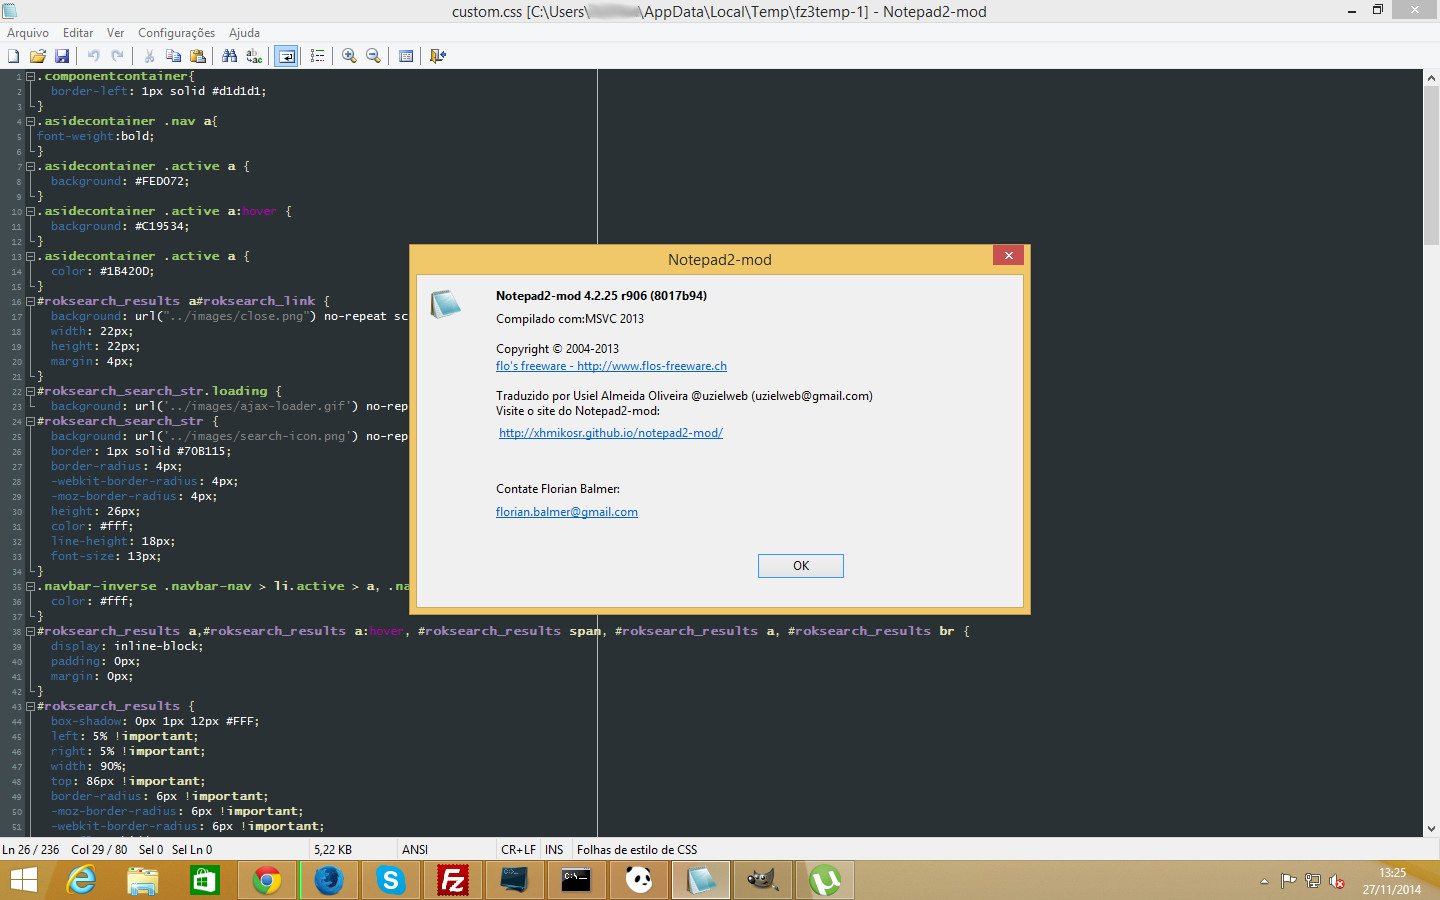Exit Notepad2-mod via the door toolbar icon

(437, 56)
